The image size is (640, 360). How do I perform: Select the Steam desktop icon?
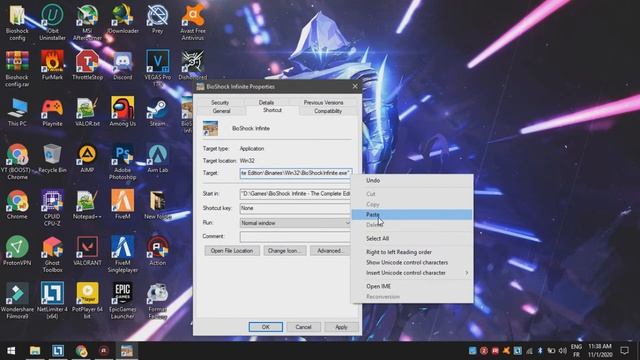pyautogui.click(x=158, y=111)
